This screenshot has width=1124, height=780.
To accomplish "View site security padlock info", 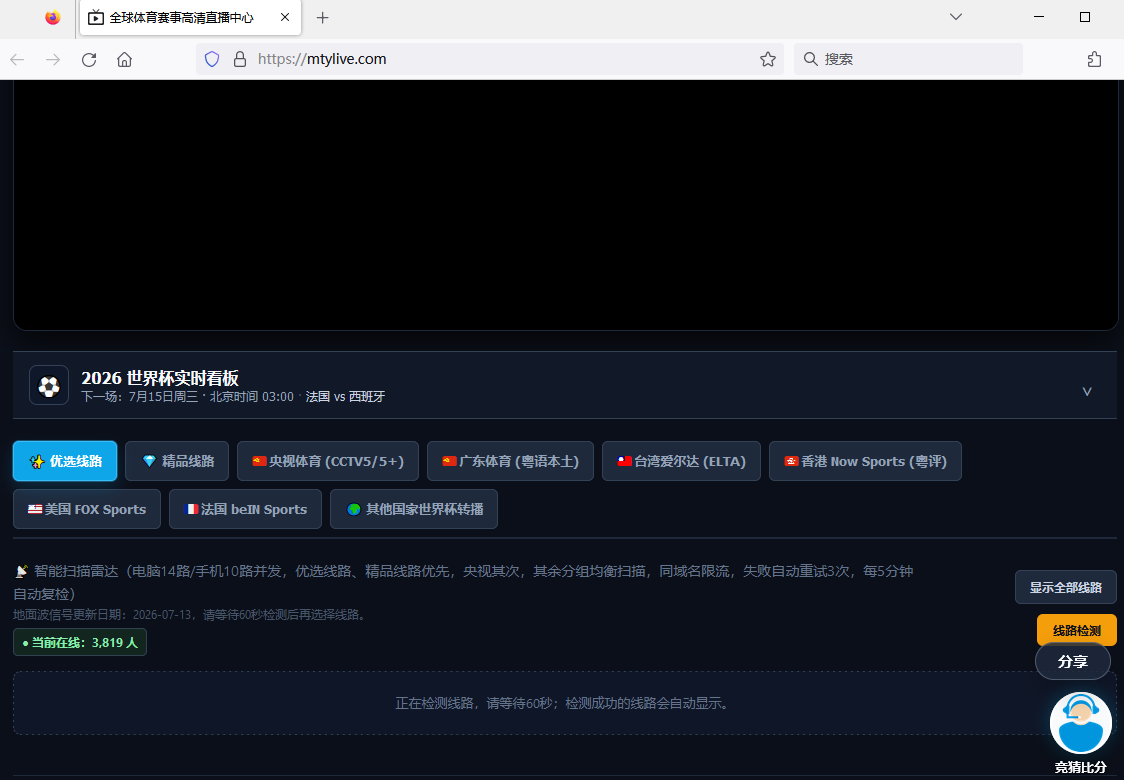I will pyautogui.click(x=240, y=59).
